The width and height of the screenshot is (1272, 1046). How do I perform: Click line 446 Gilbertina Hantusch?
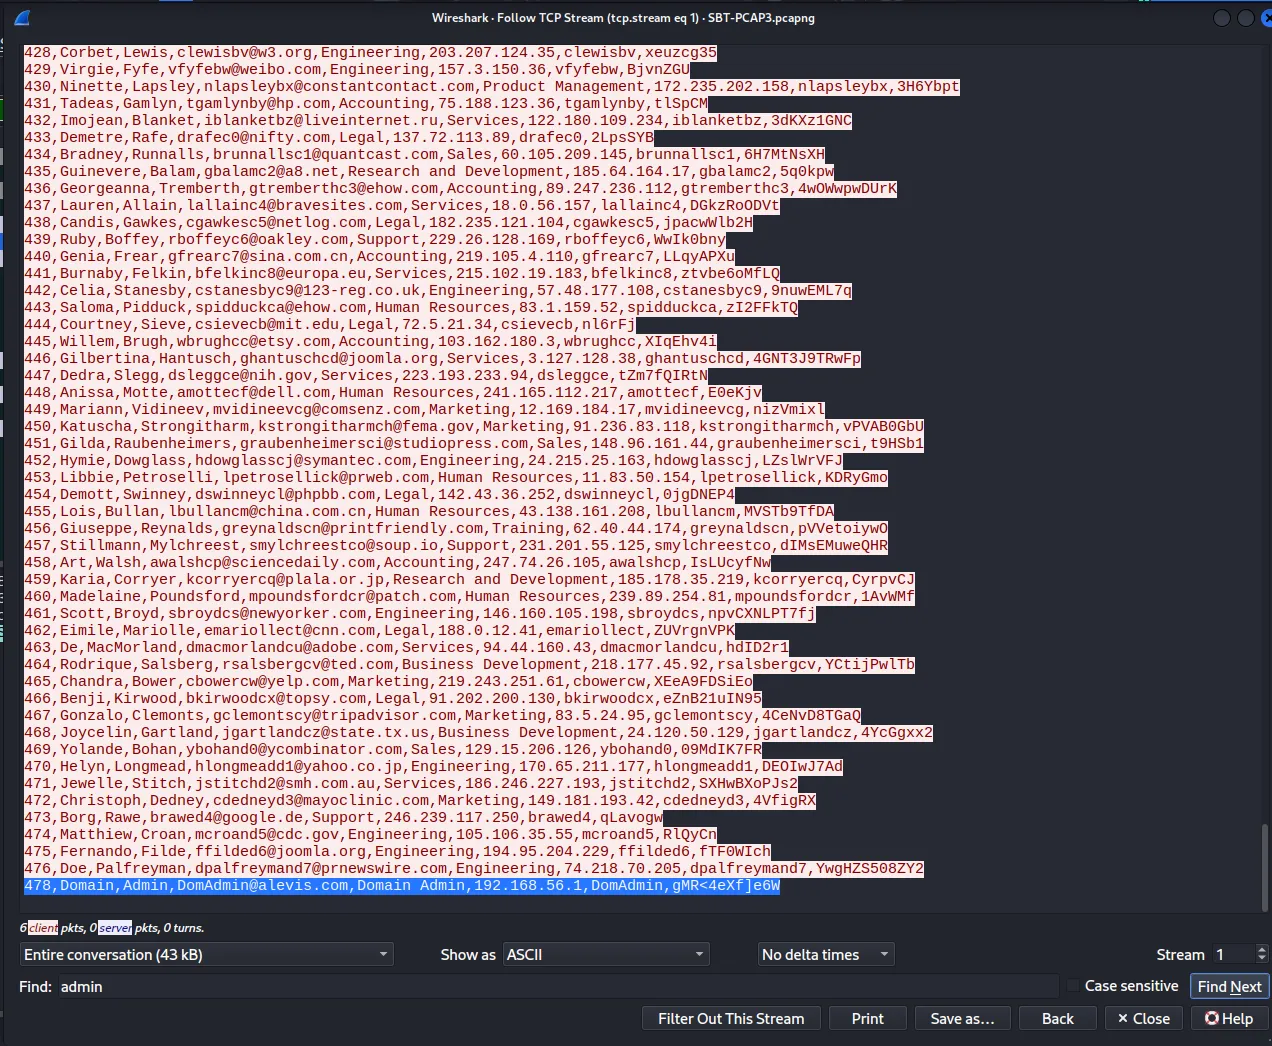tap(442, 358)
